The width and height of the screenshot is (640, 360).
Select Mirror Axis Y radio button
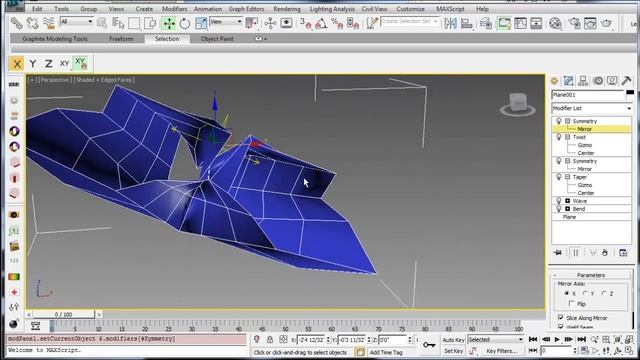pos(585,293)
